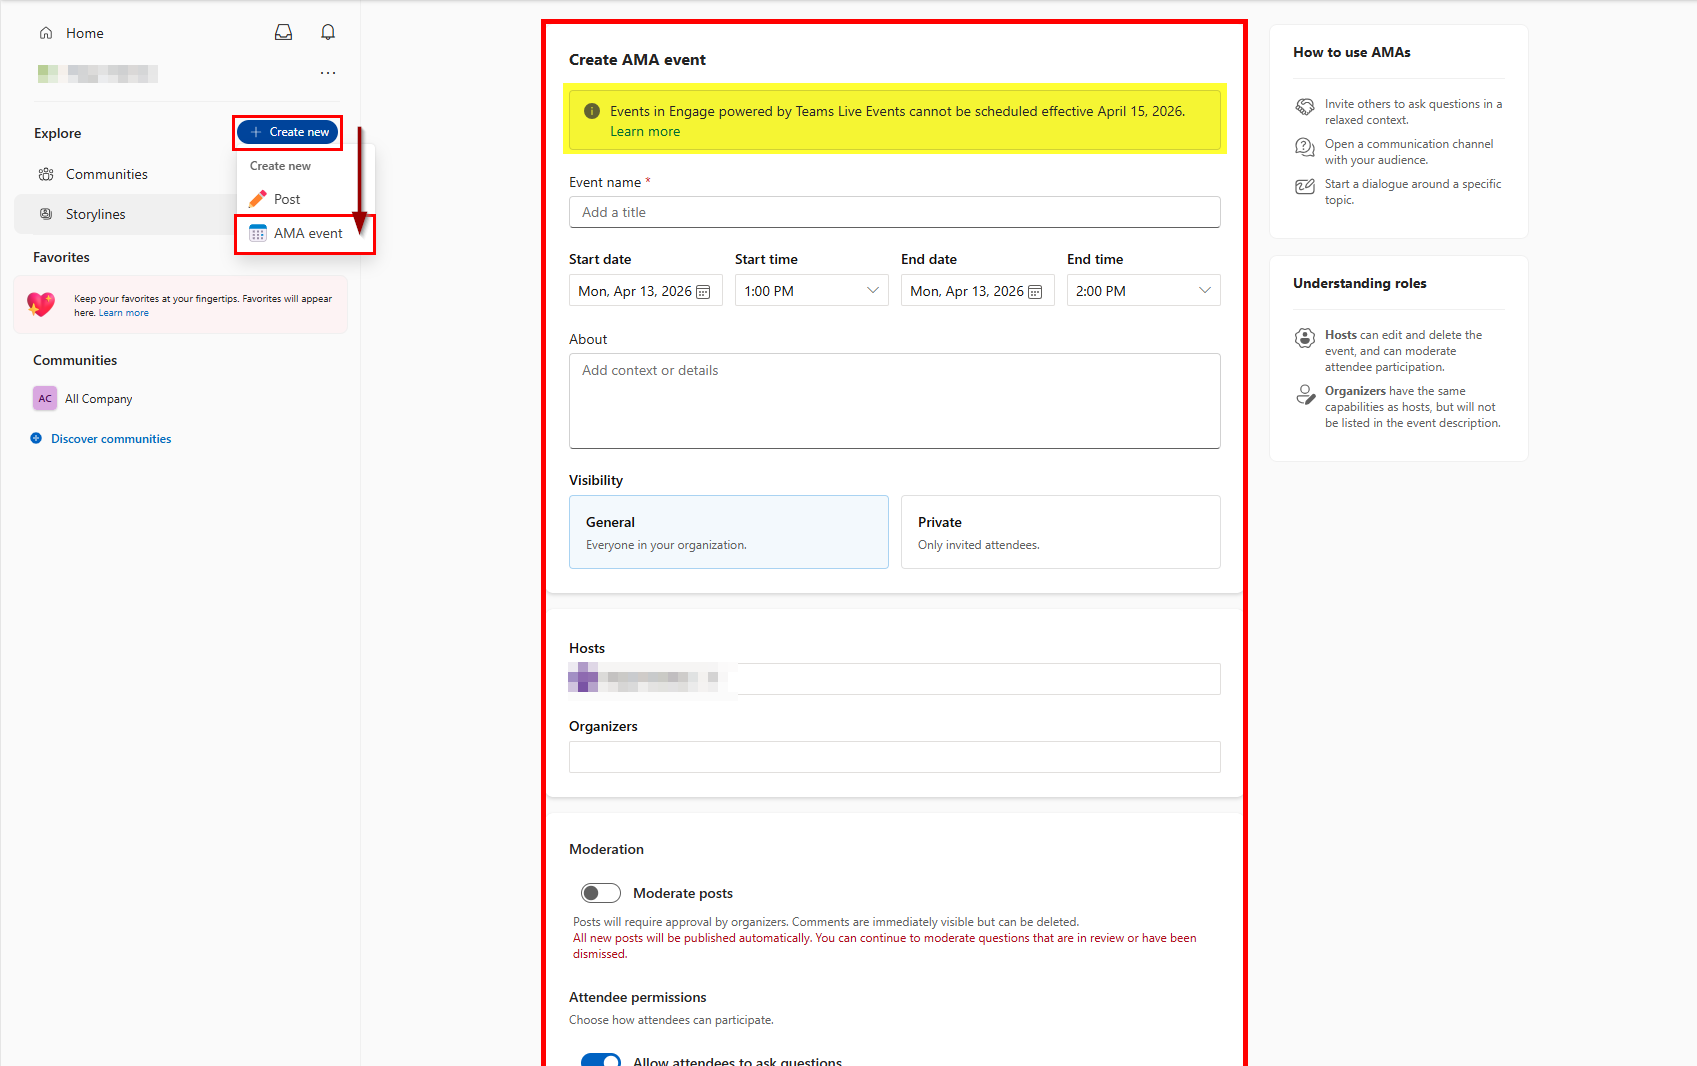Choose Post from Create new menu
The width and height of the screenshot is (1697, 1066).
(287, 199)
